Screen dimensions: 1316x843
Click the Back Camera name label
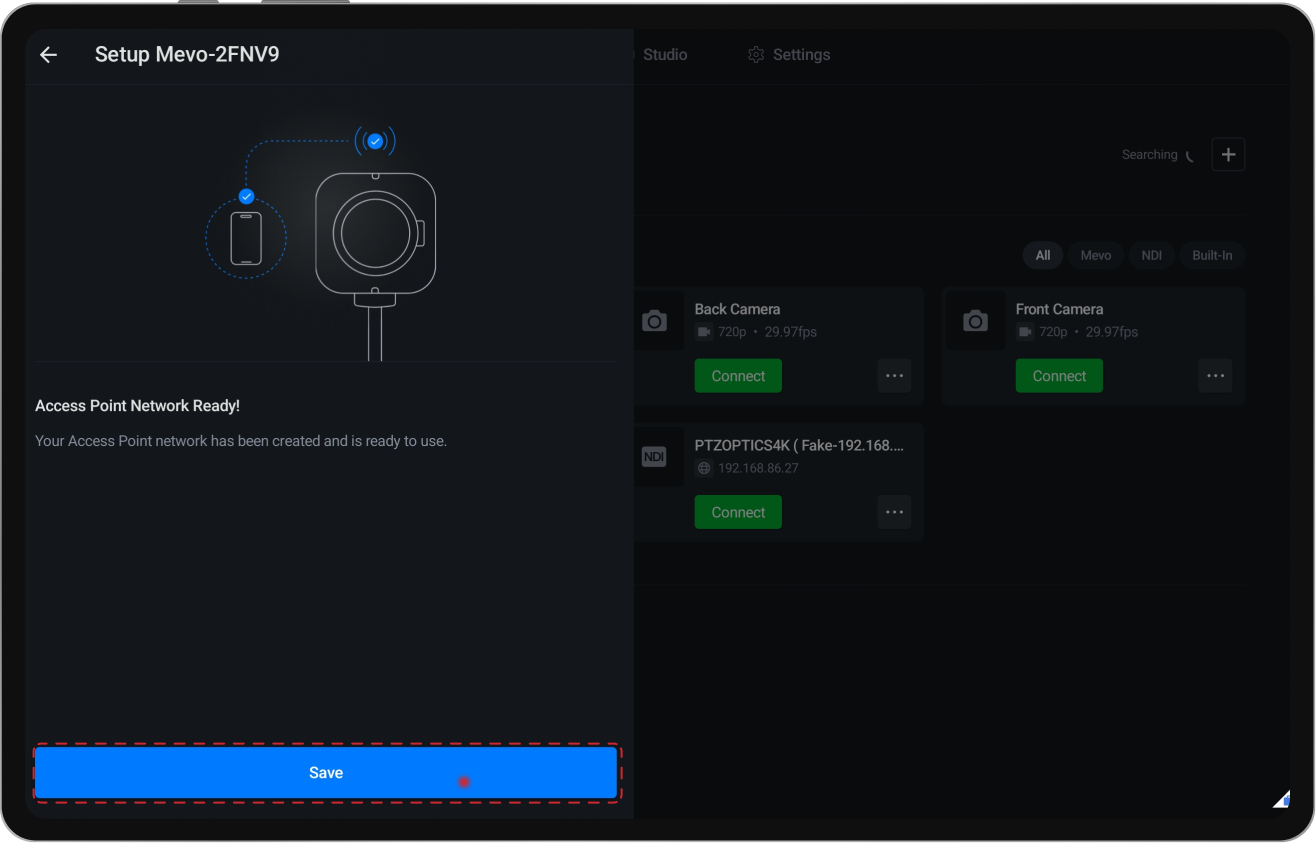tap(737, 309)
